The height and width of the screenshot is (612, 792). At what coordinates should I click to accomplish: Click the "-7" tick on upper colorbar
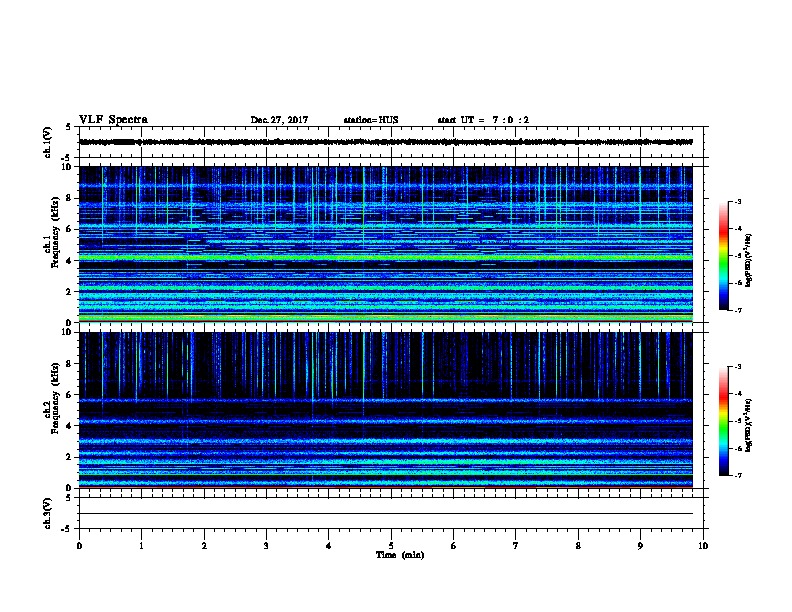737,310
